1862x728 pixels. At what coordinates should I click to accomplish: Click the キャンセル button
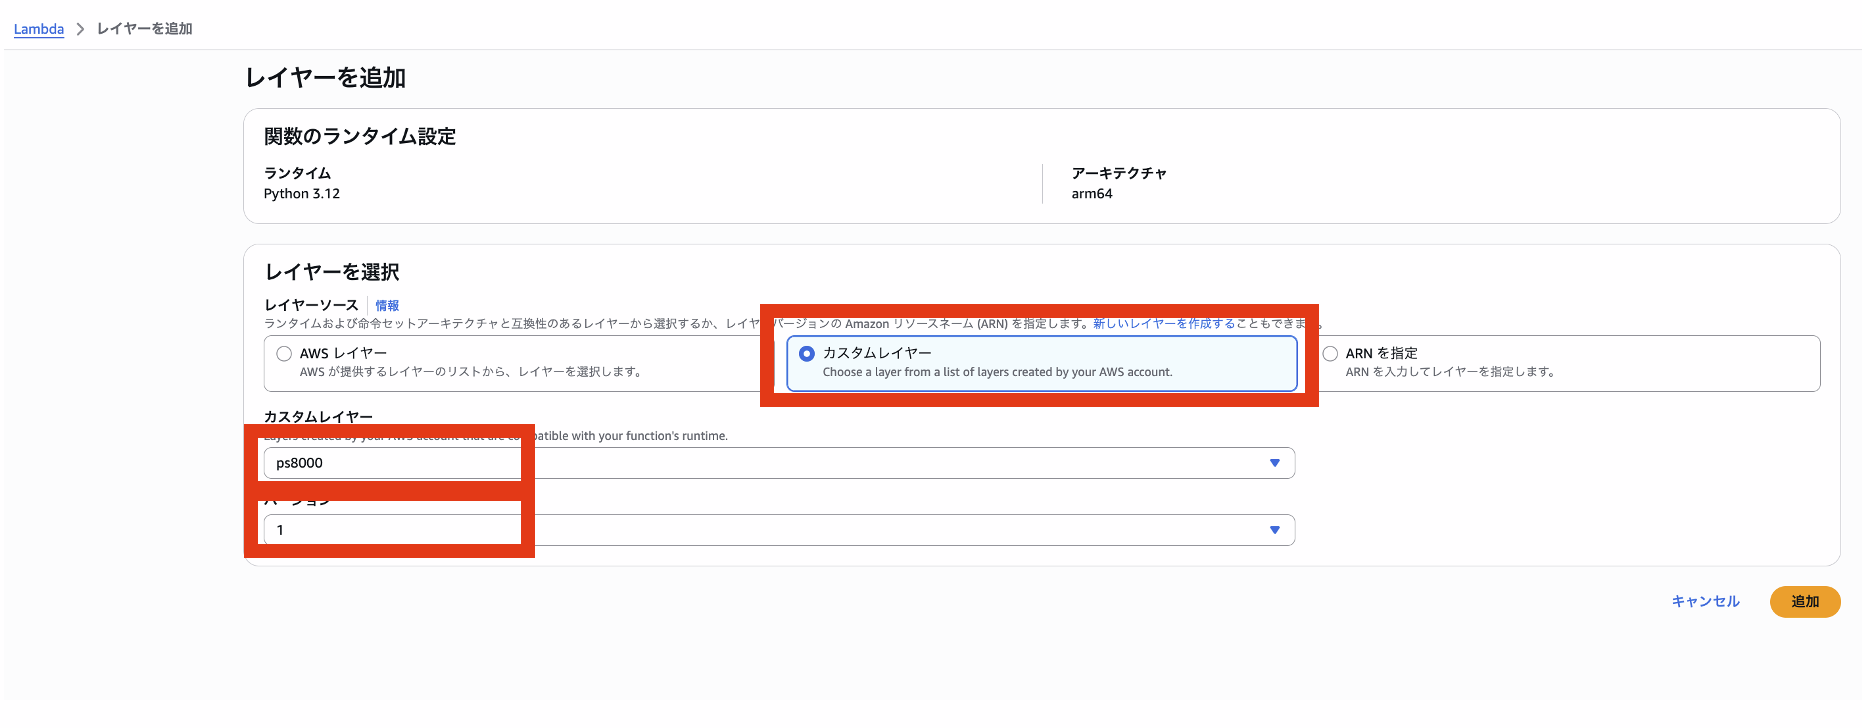click(1706, 601)
